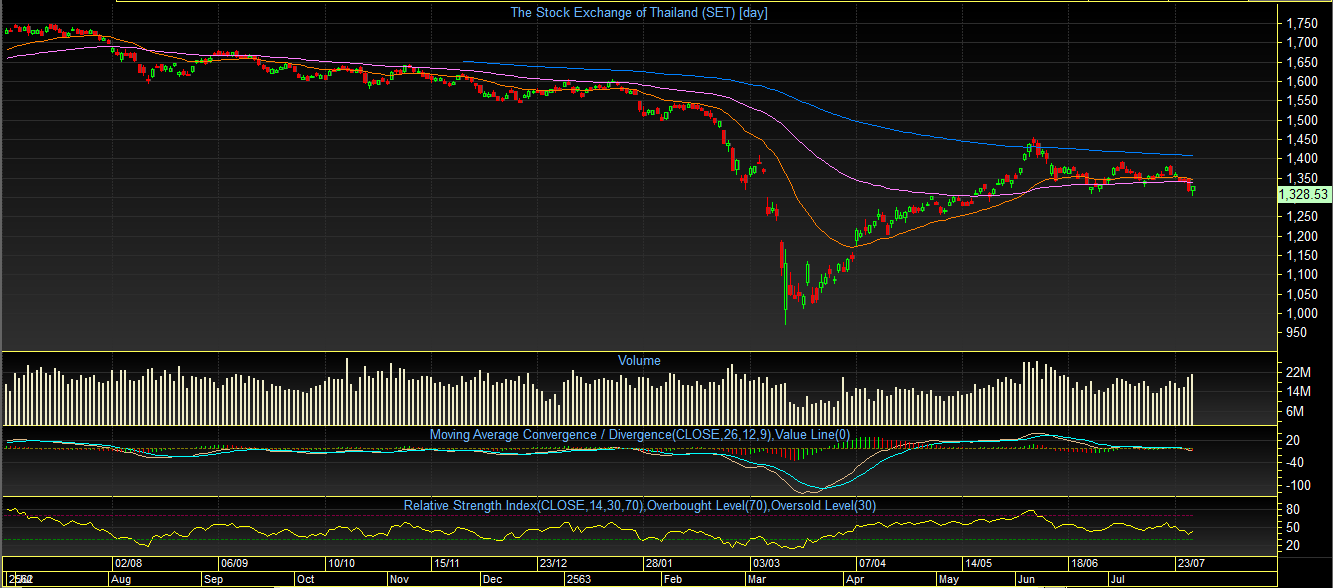Click the Dec month label
The width and height of the screenshot is (1333, 588).
click(492, 579)
